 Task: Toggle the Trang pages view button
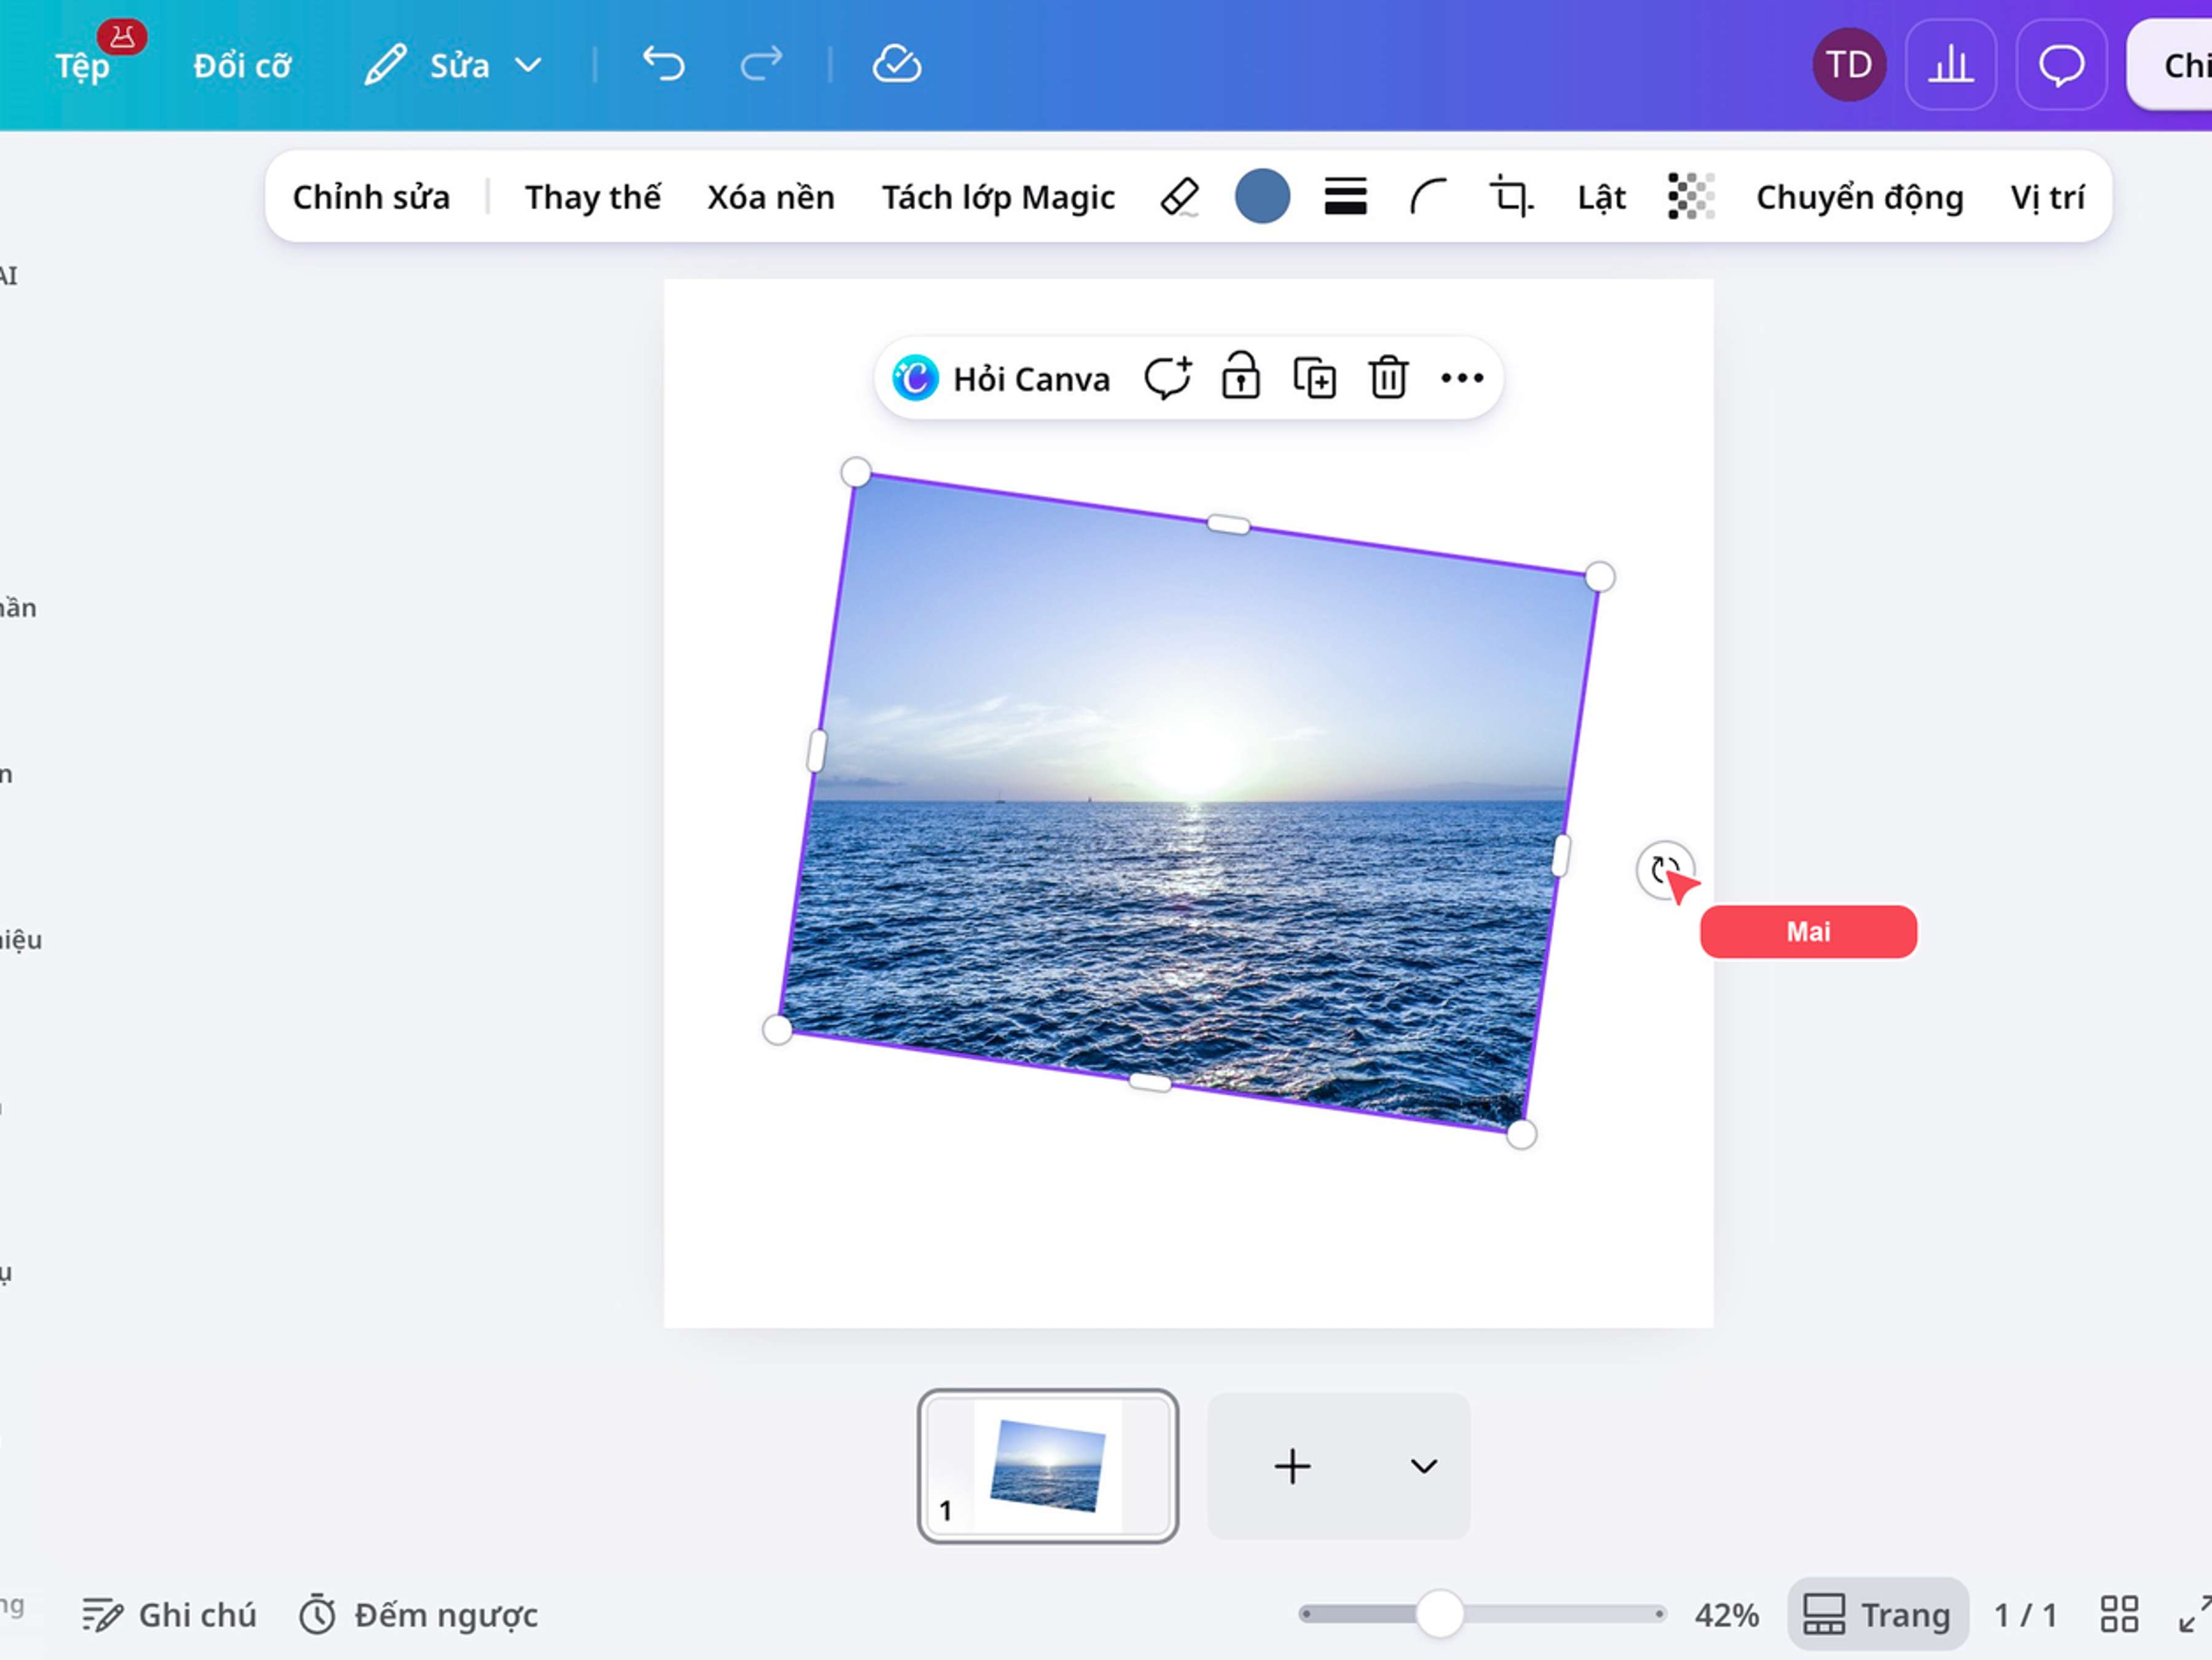click(1877, 1614)
